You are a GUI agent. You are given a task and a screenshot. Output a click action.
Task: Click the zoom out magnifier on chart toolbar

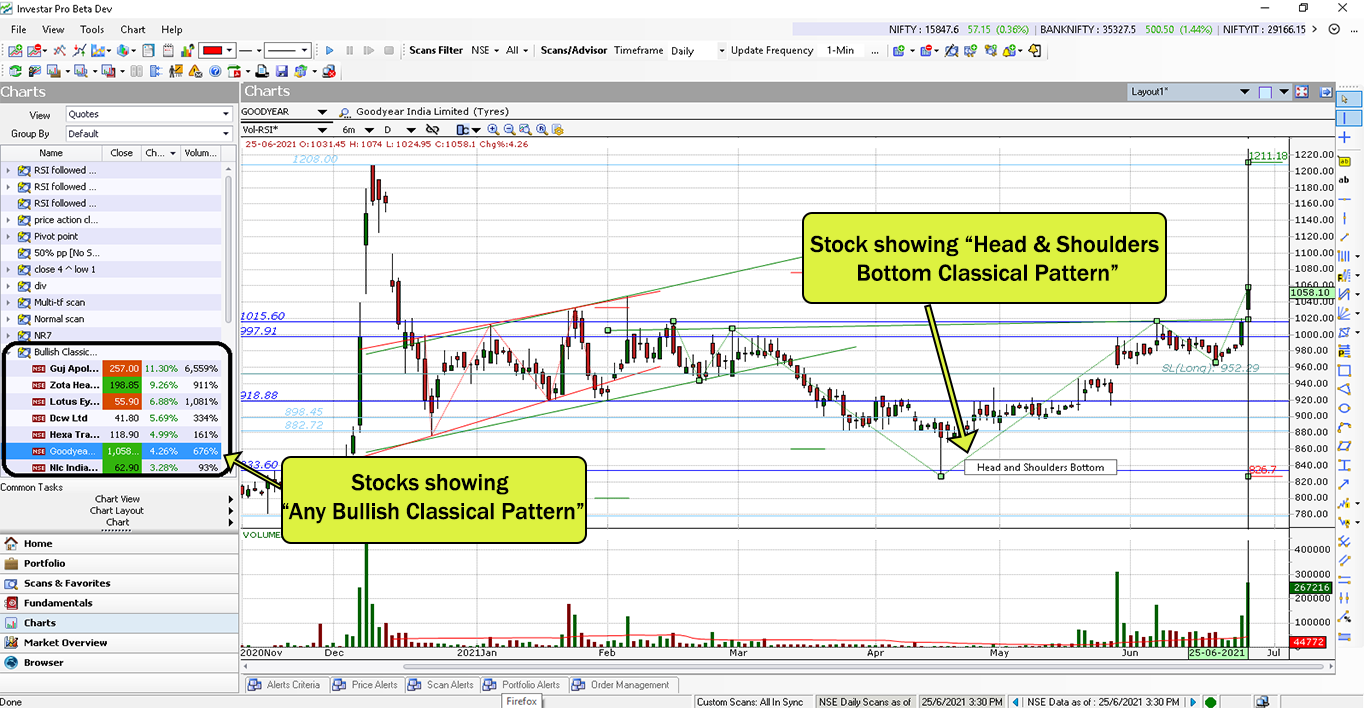510,130
